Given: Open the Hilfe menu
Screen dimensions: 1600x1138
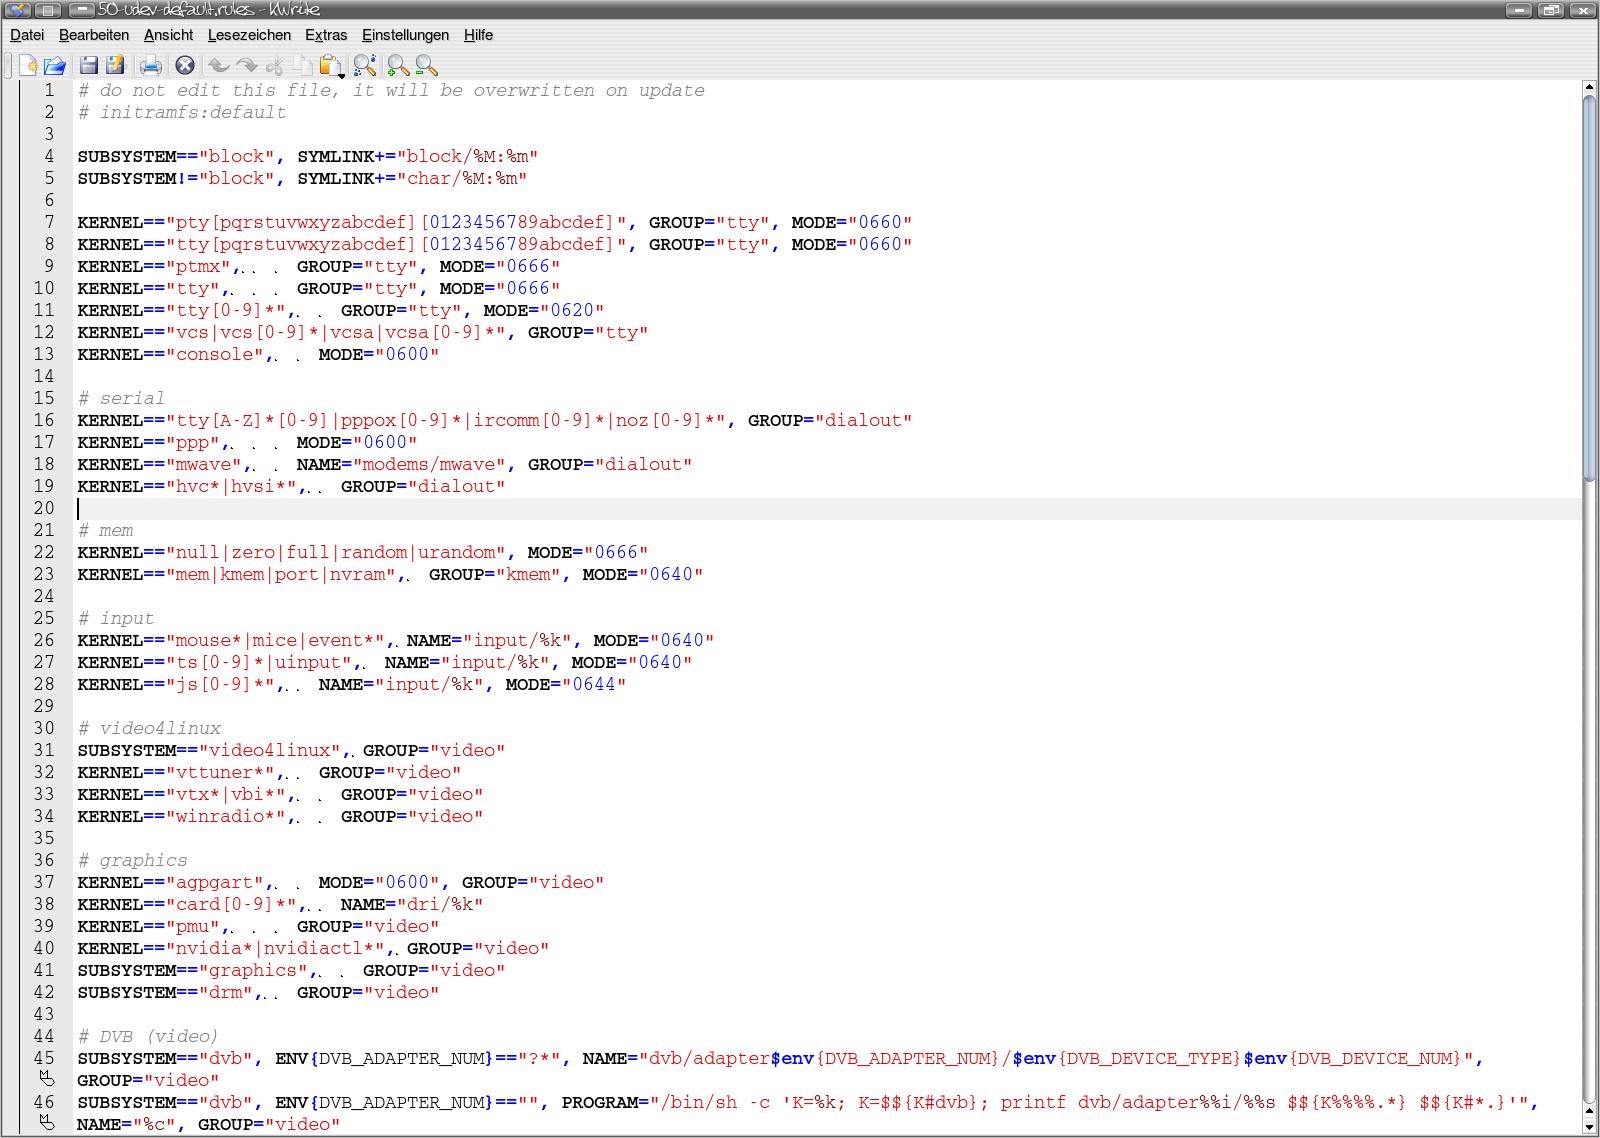Looking at the screenshot, I should click(478, 35).
